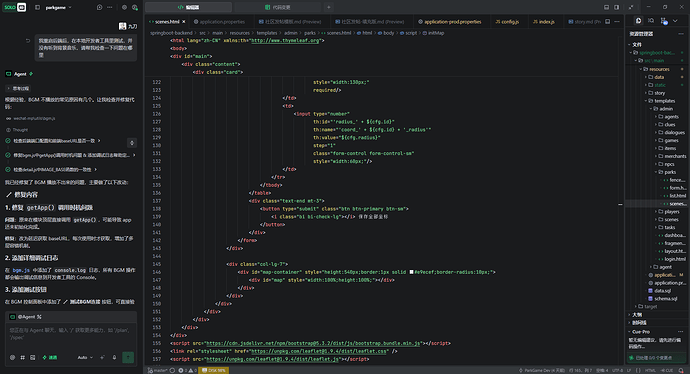Screen dimensions: 690x374
Task: Click the # context icon in chat toolbar
Action: pos(22,358)
